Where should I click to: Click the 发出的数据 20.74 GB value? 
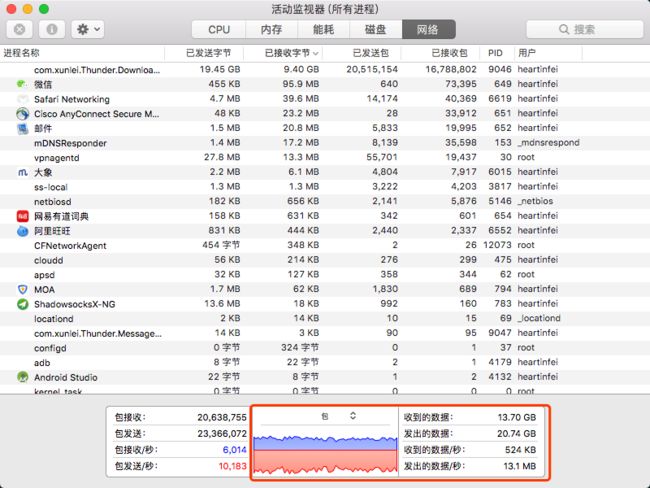(x=517, y=434)
